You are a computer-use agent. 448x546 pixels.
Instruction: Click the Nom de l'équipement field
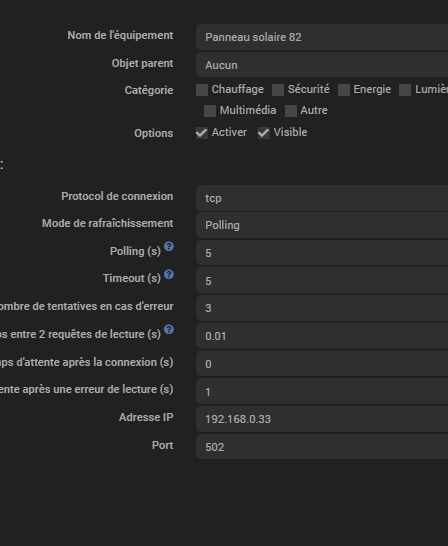click(x=322, y=37)
